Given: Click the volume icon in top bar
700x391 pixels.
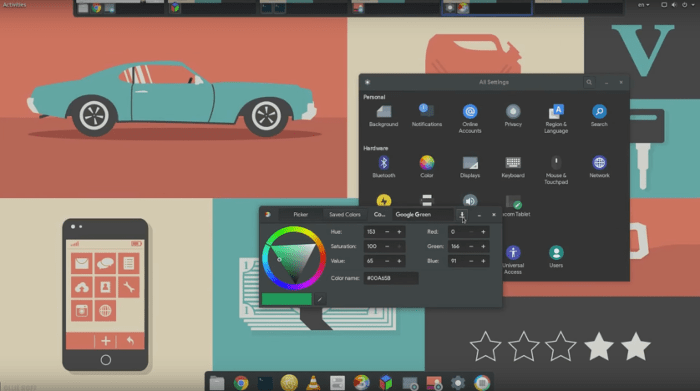Looking at the screenshot, I should [674, 5].
